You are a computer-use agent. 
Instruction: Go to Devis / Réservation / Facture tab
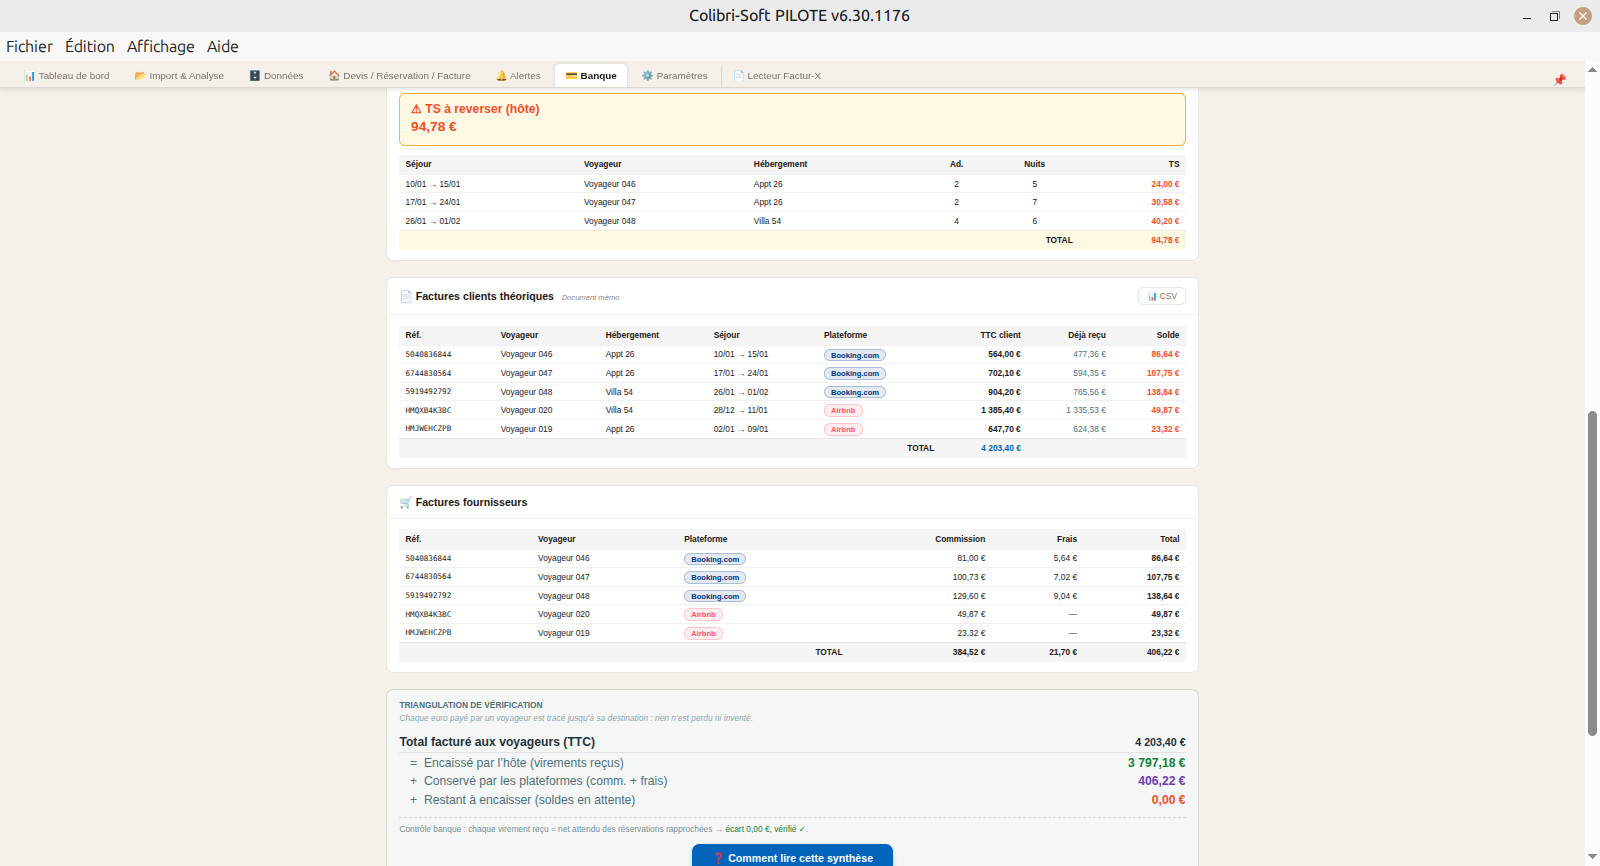pyautogui.click(x=399, y=76)
